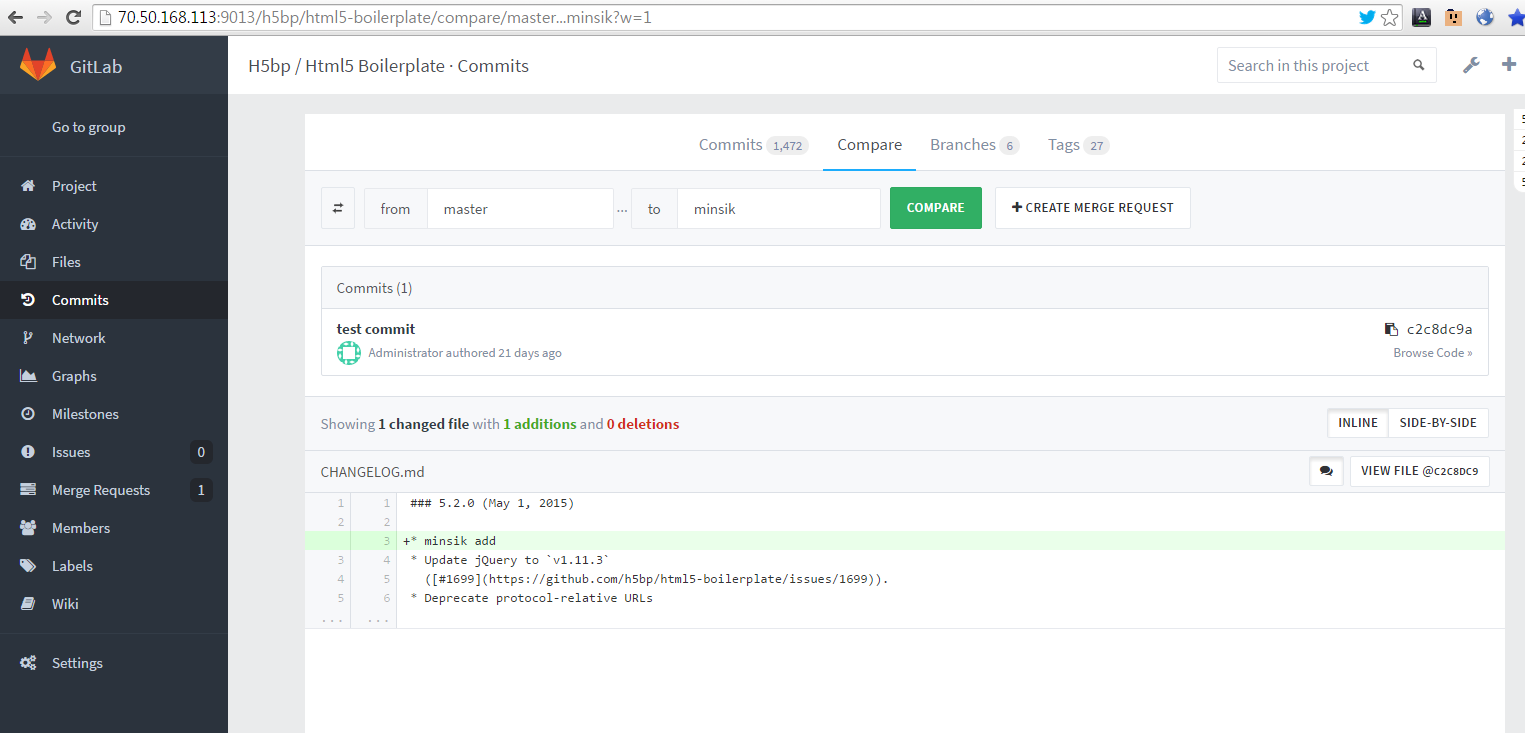Open the Milestones section

point(85,413)
